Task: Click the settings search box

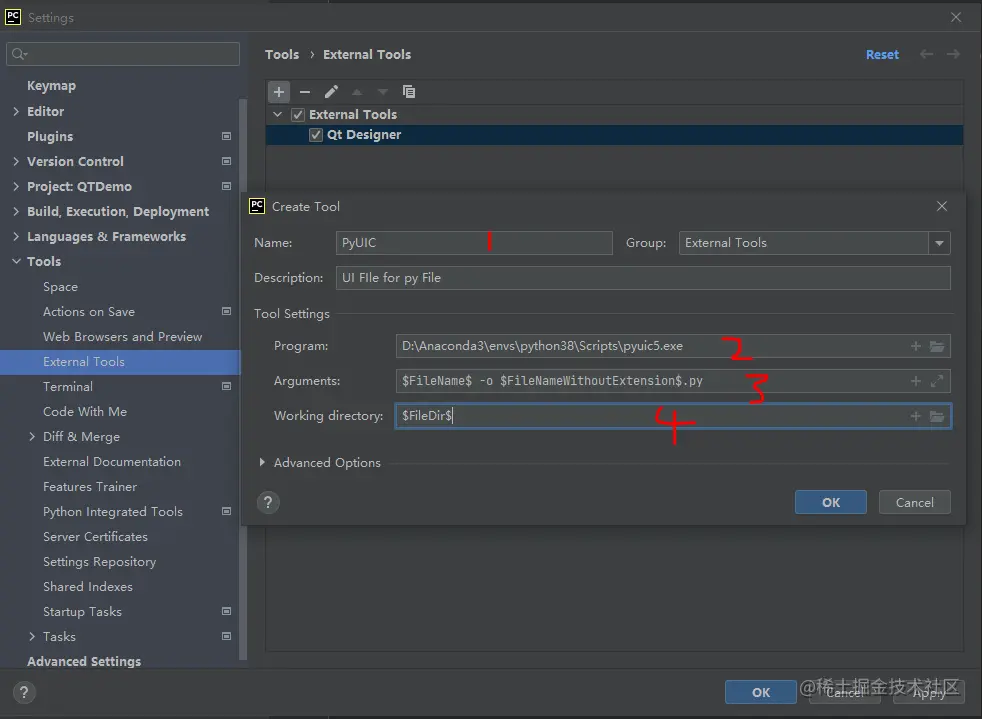Action: 123,54
